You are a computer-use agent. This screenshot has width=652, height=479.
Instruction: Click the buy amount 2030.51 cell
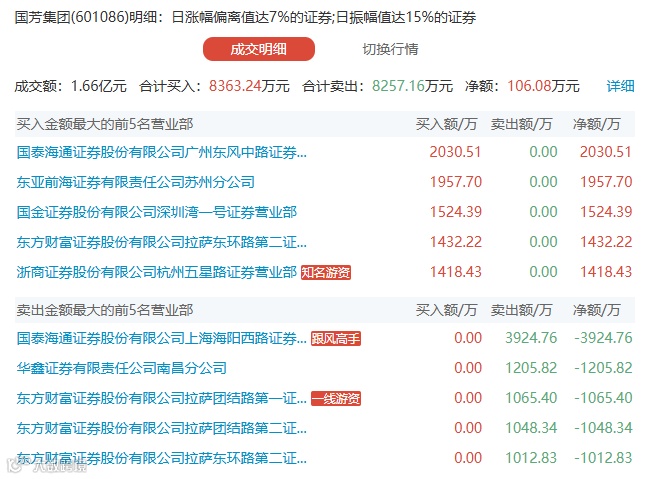tap(455, 152)
